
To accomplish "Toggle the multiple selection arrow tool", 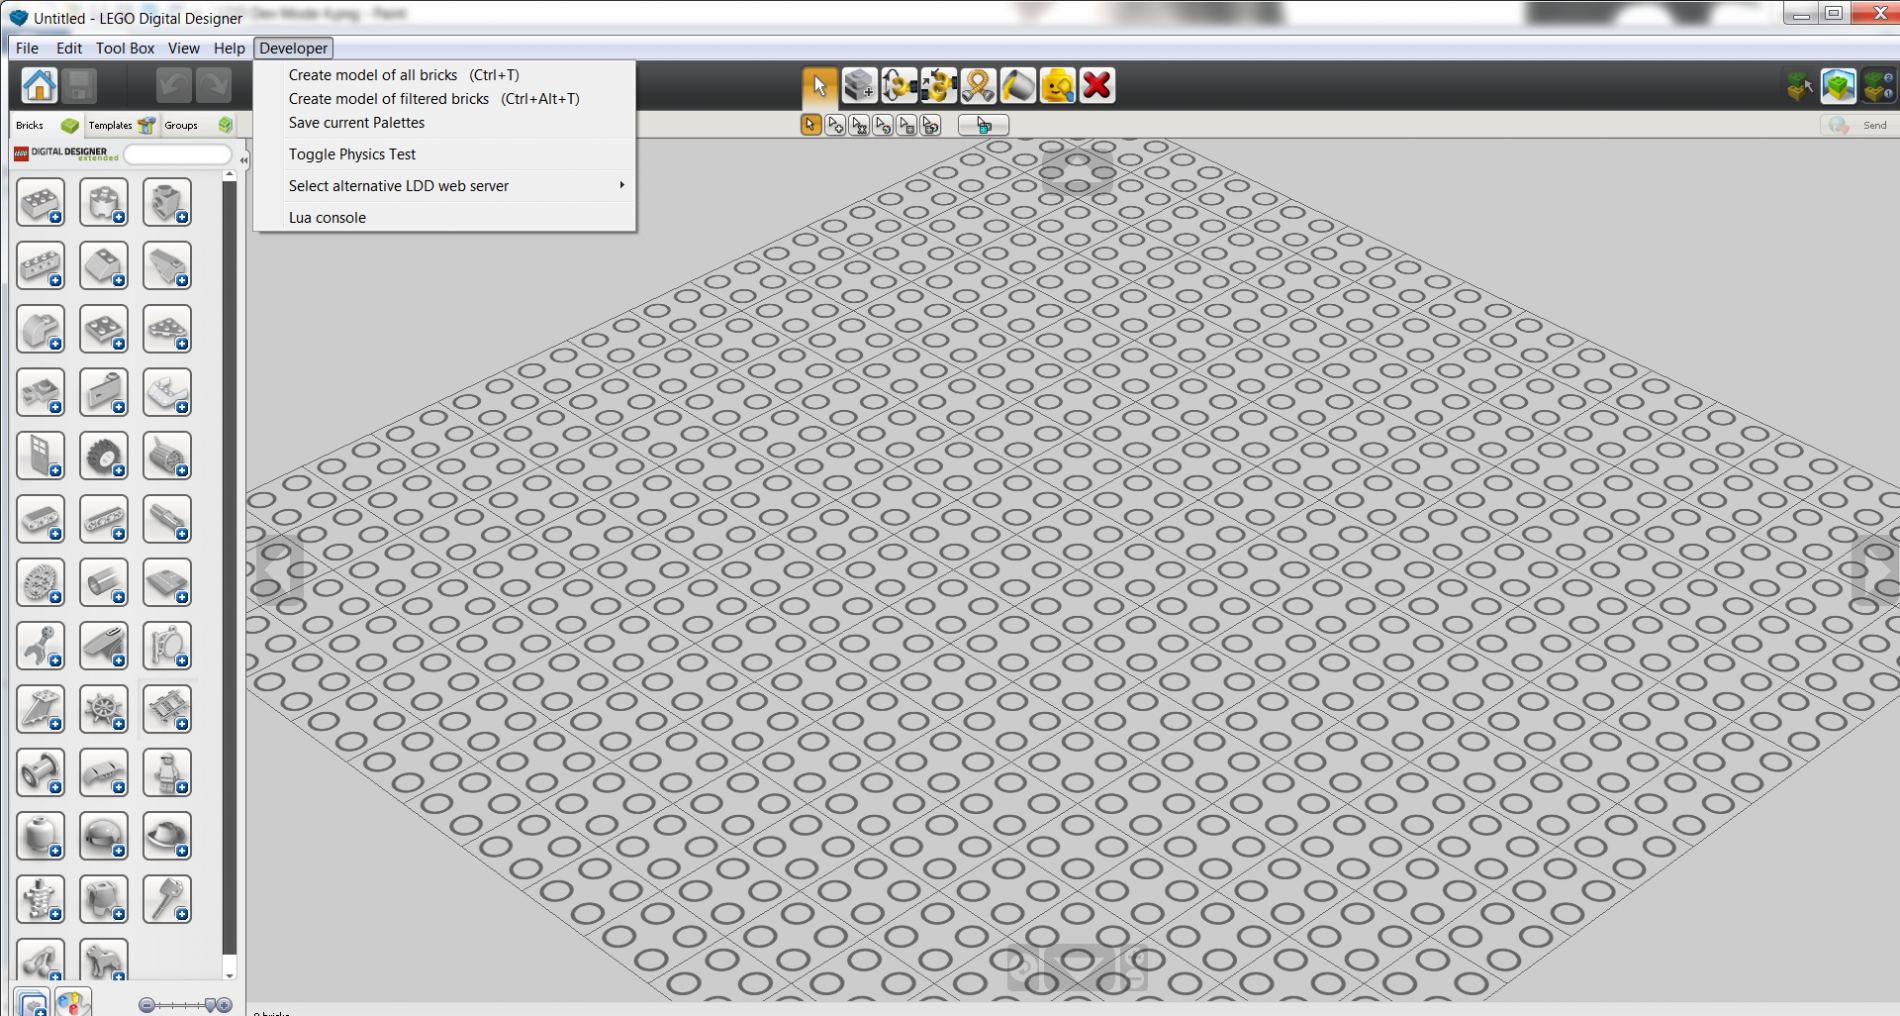I will pyautogui.click(x=835, y=125).
